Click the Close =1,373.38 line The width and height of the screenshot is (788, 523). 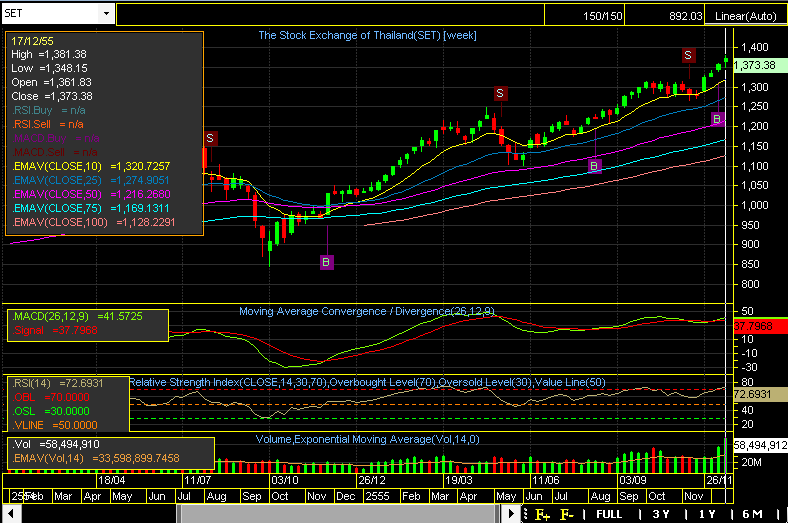pyautogui.click(x=52, y=96)
